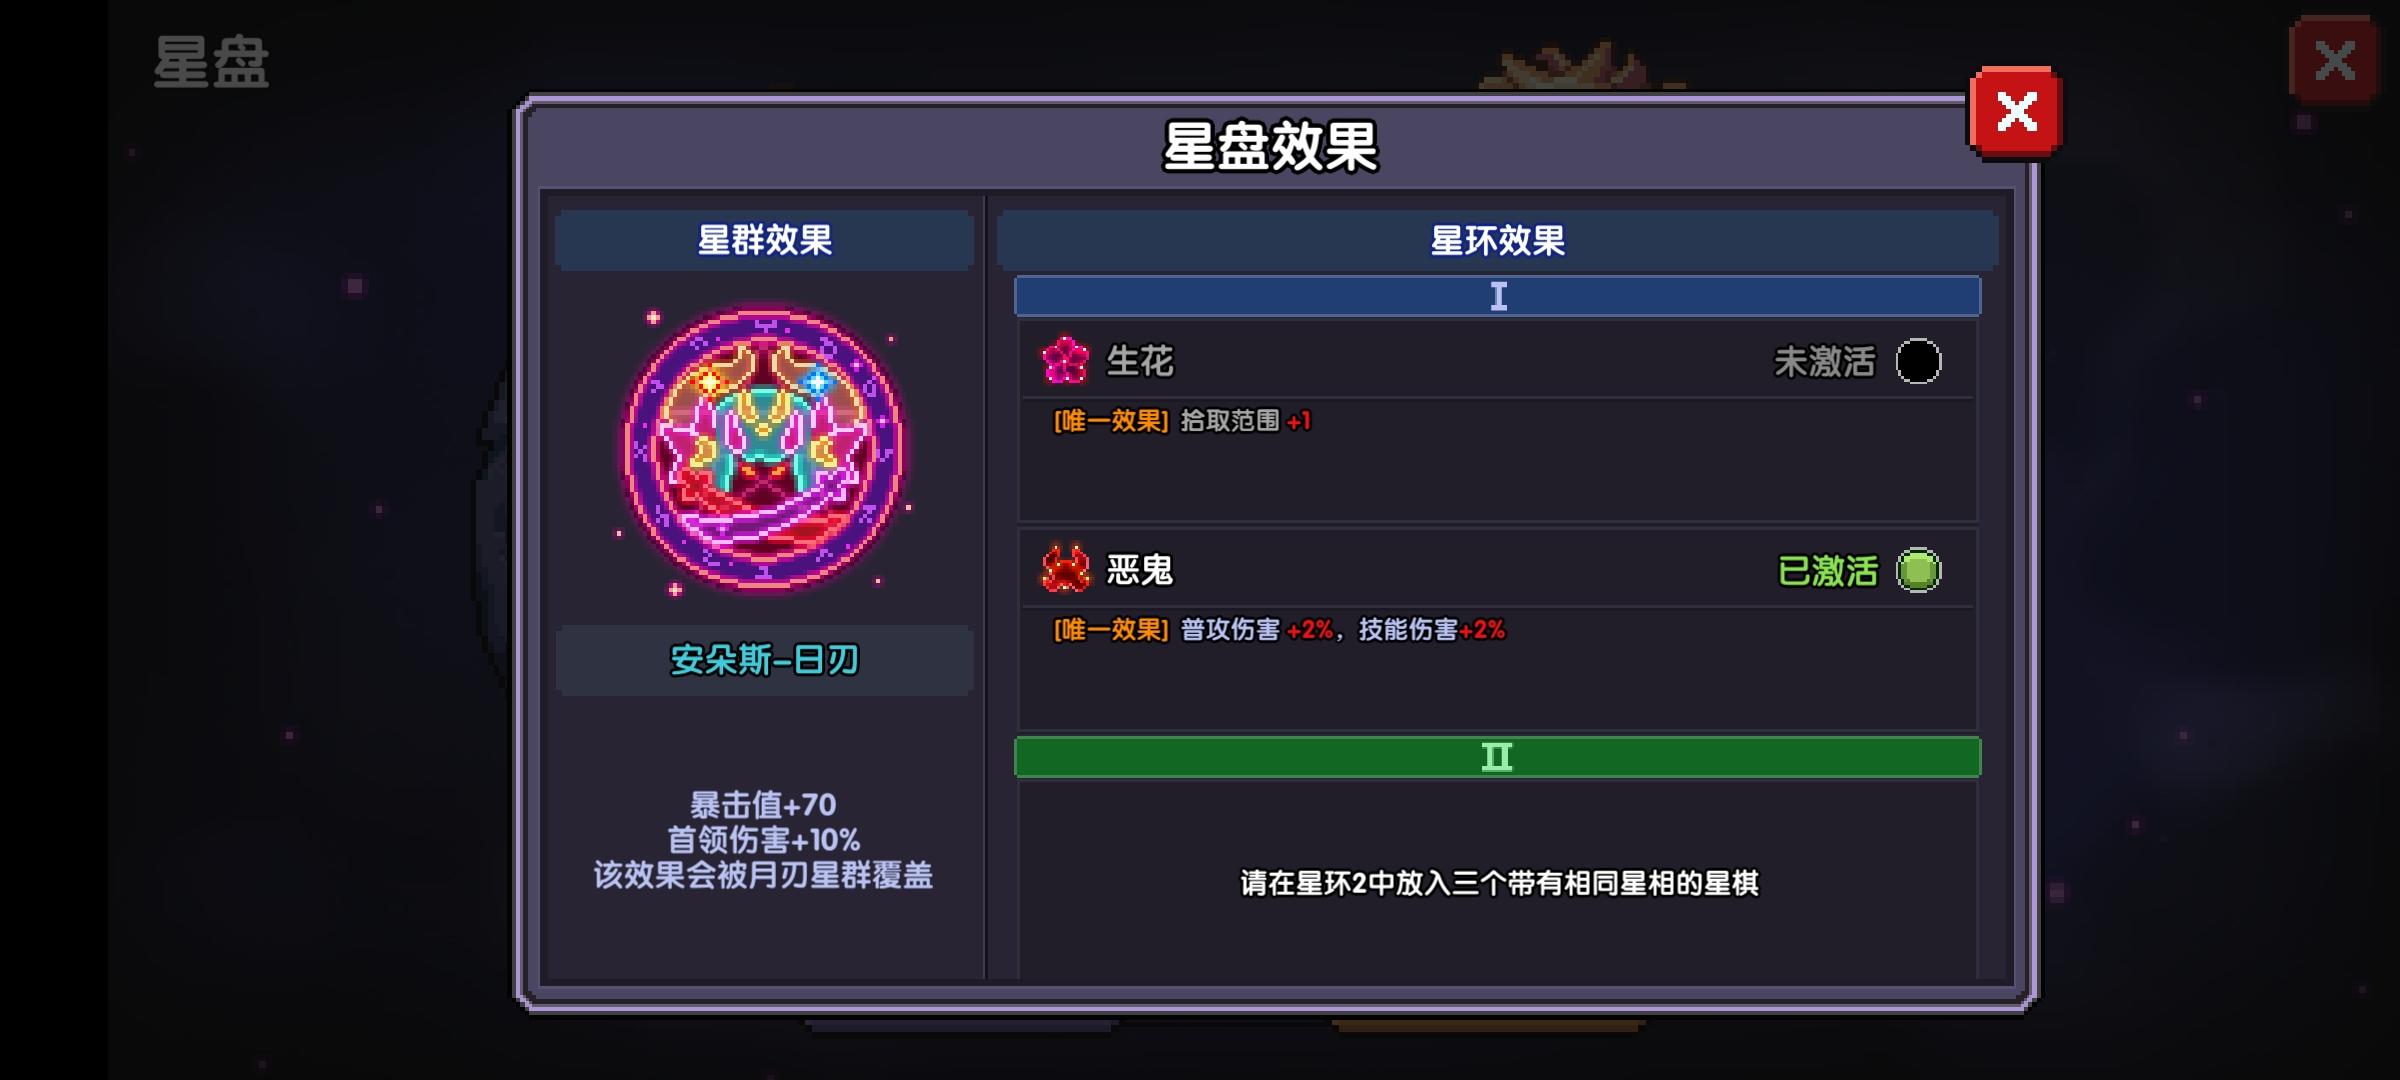Expand the 生花 effect row
Viewport: 2400px width, 1080px height.
click(x=1497, y=361)
